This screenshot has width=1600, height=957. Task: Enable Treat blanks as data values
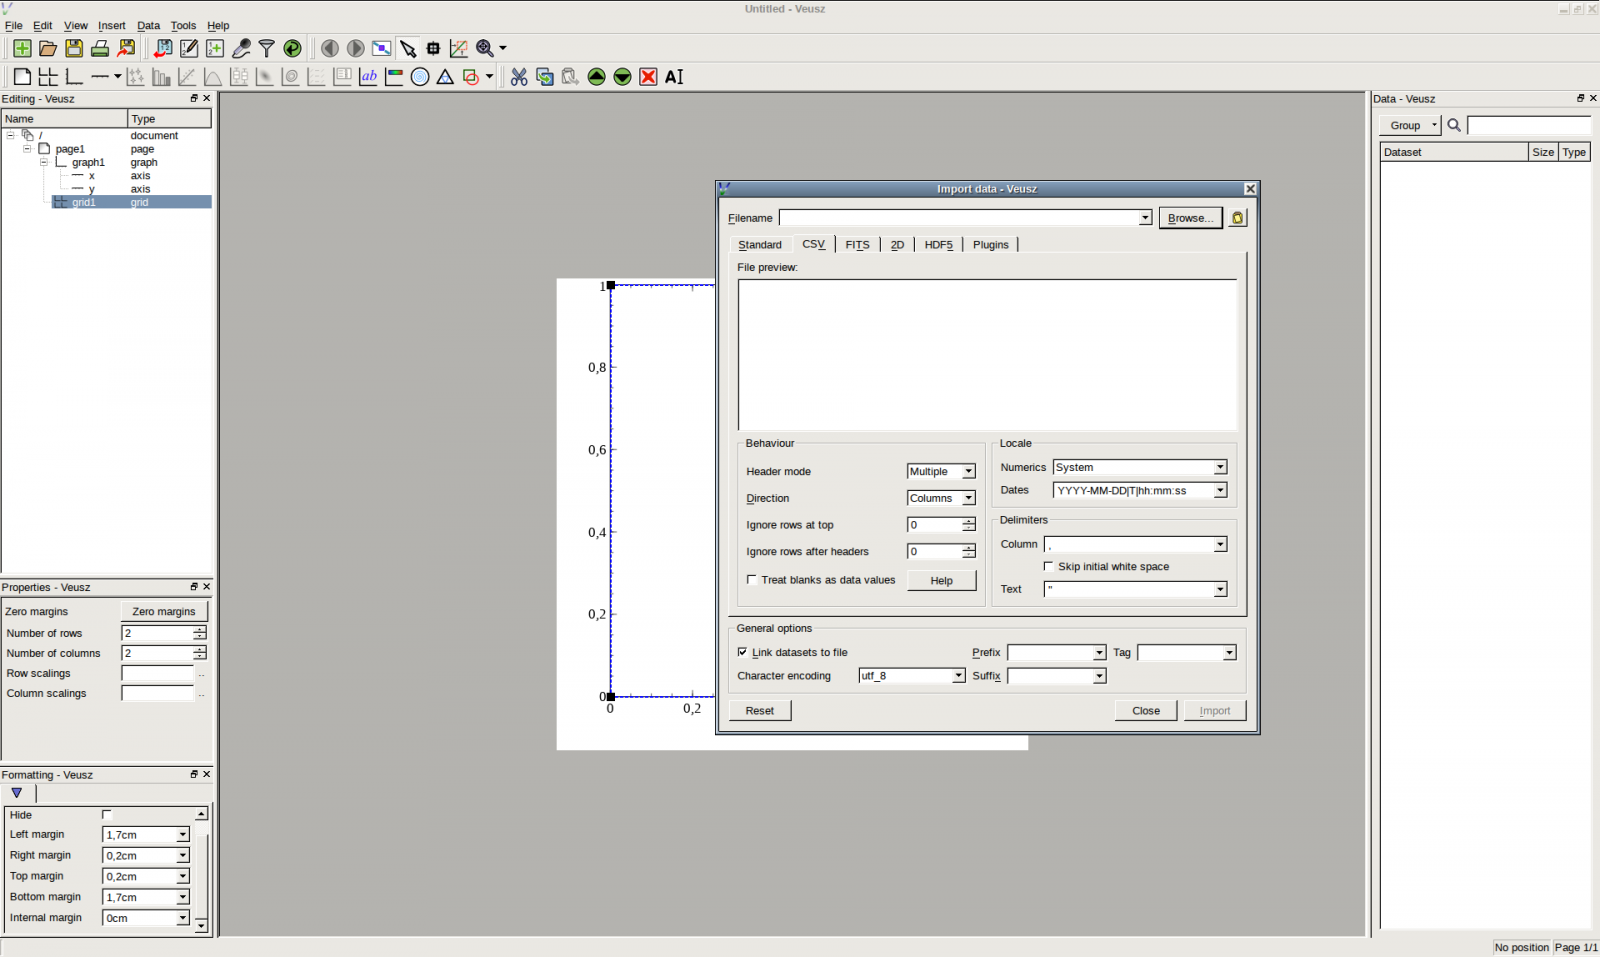pyautogui.click(x=752, y=580)
